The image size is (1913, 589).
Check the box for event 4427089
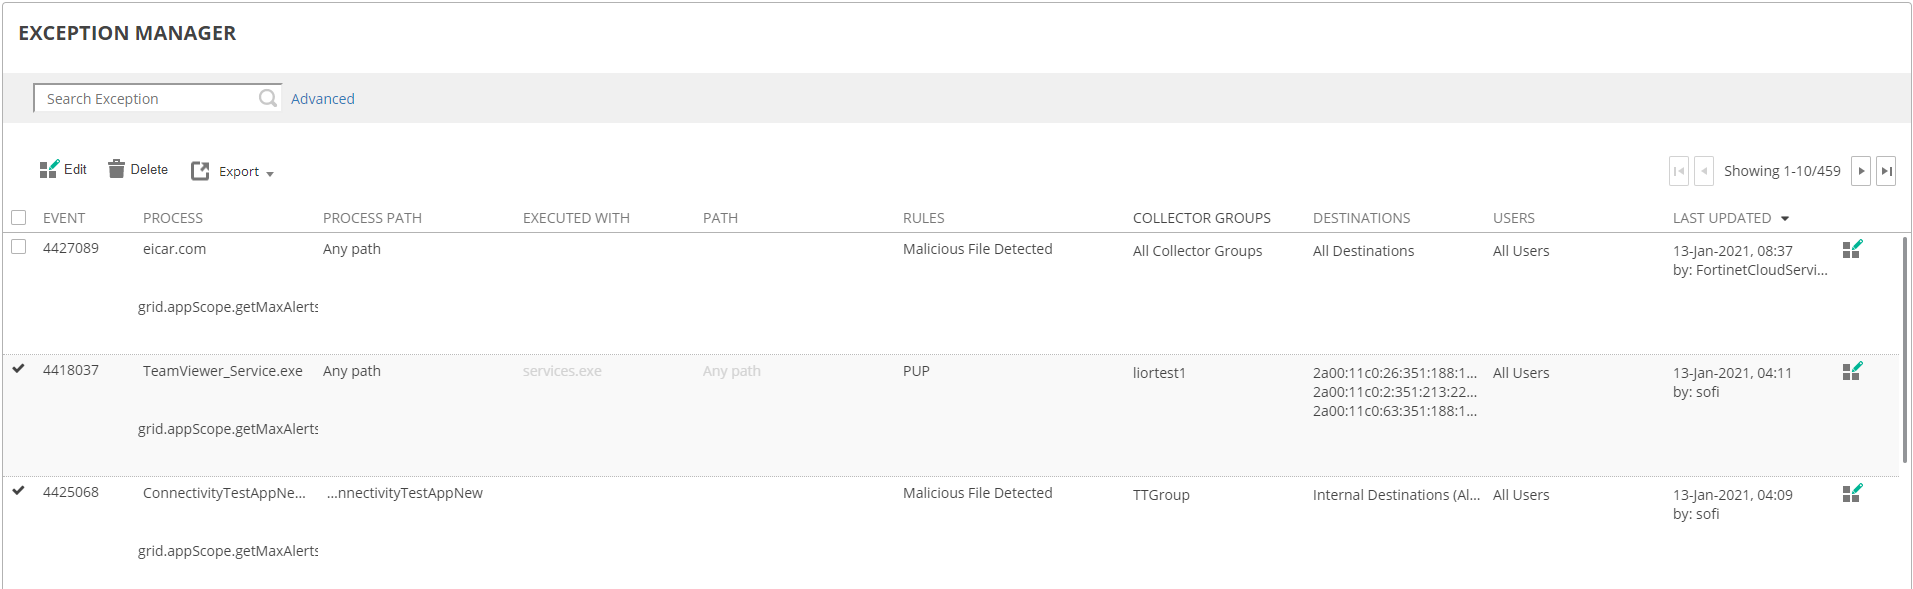pos(19,247)
